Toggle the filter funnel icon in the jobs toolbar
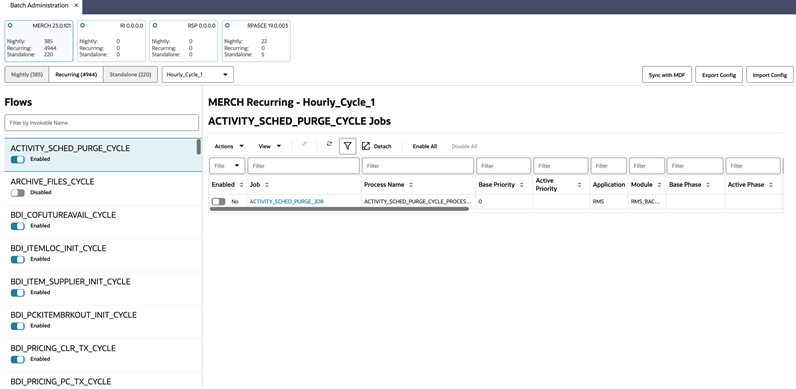Screen dimensions: 796x389 click(x=347, y=146)
